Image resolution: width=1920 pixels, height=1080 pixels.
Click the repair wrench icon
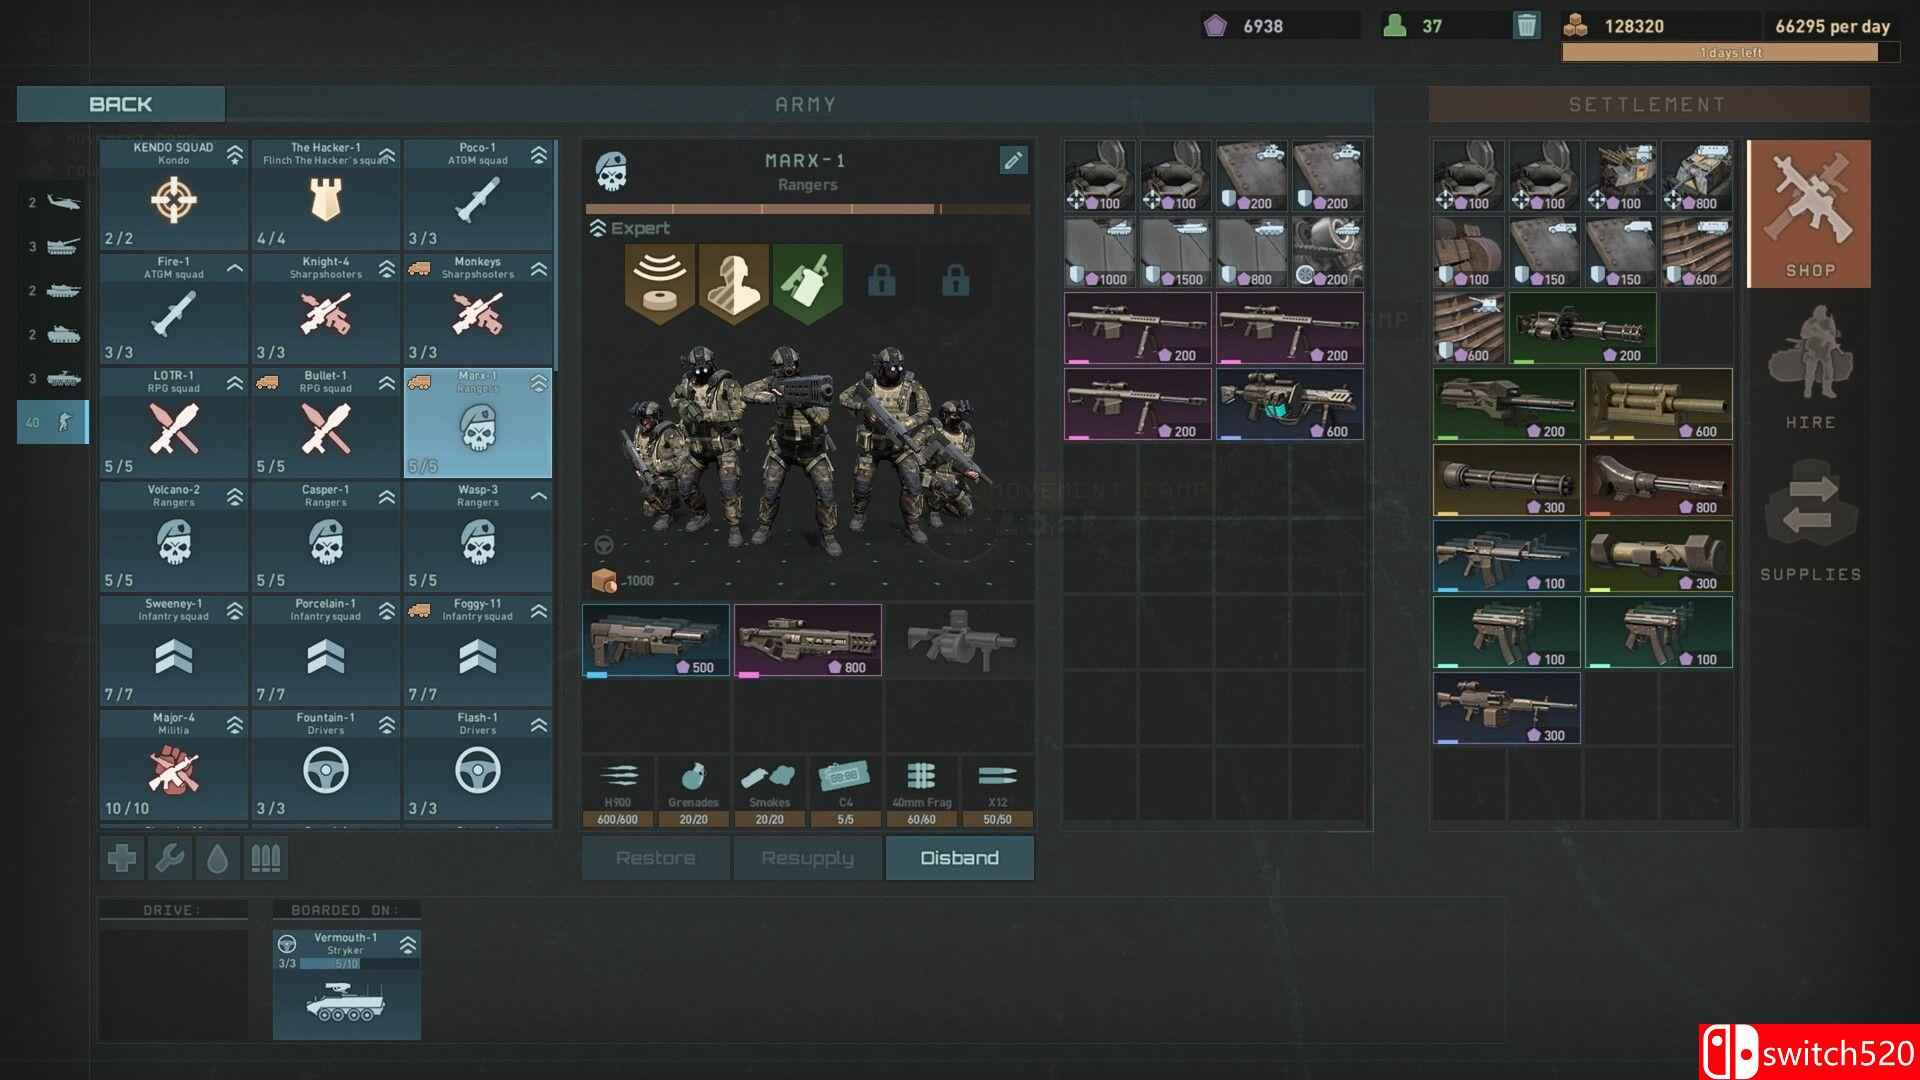point(170,858)
